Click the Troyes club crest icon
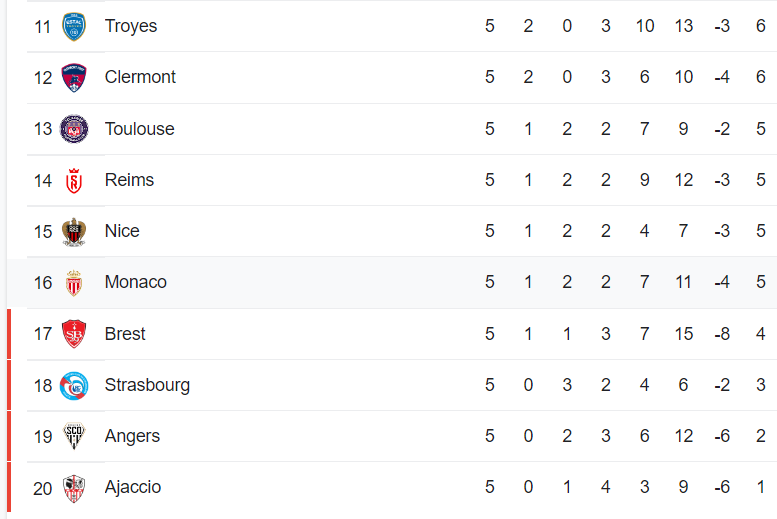This screenshot has width=777, height=519. [74, 26]
